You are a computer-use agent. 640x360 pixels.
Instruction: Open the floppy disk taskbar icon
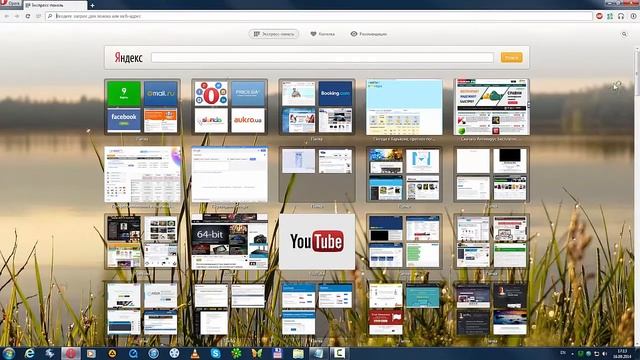[x=278, y=353]
